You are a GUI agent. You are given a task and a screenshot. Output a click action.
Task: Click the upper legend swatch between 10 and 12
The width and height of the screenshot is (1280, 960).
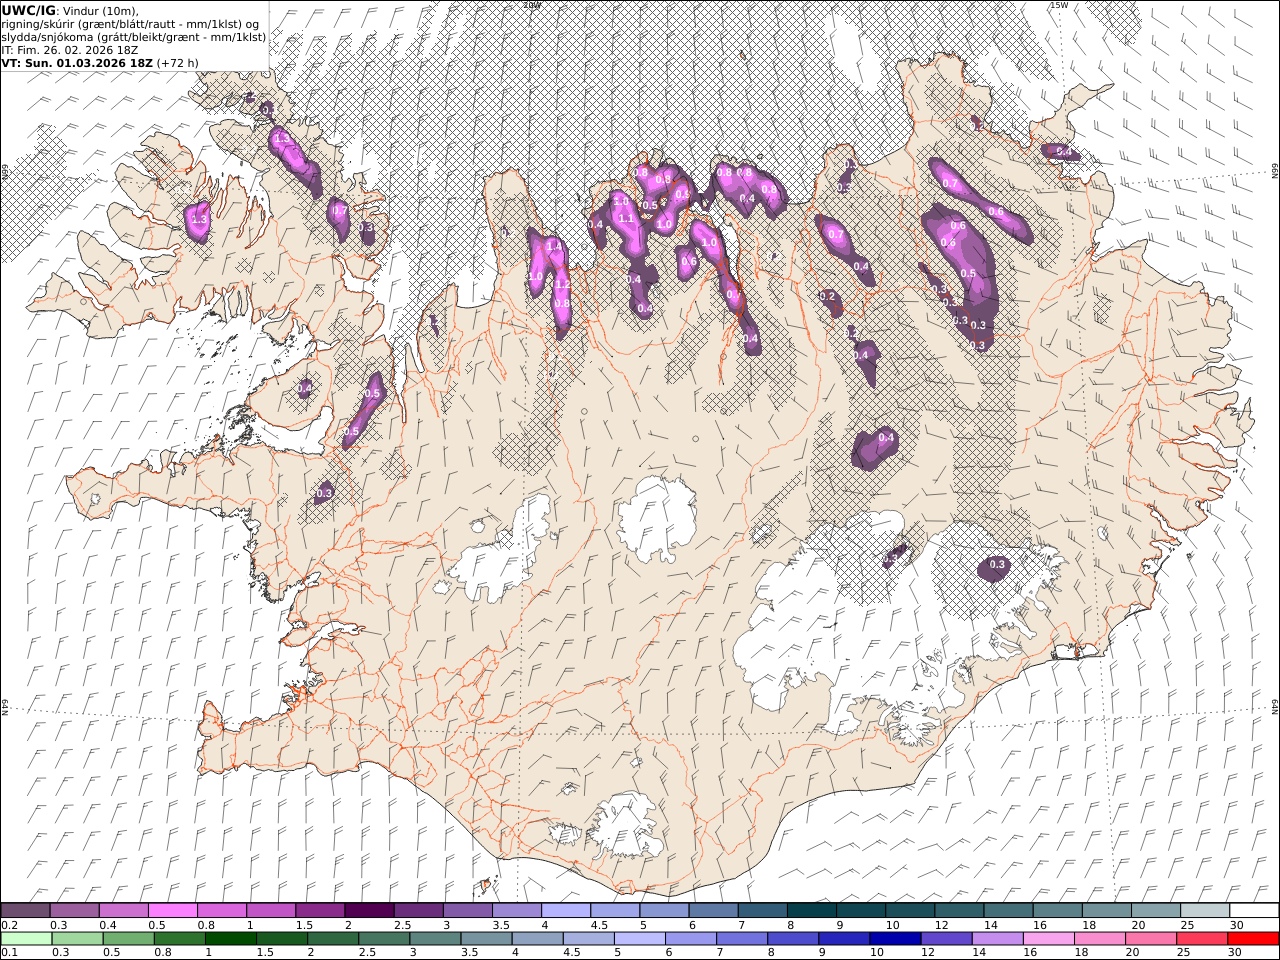908,910
